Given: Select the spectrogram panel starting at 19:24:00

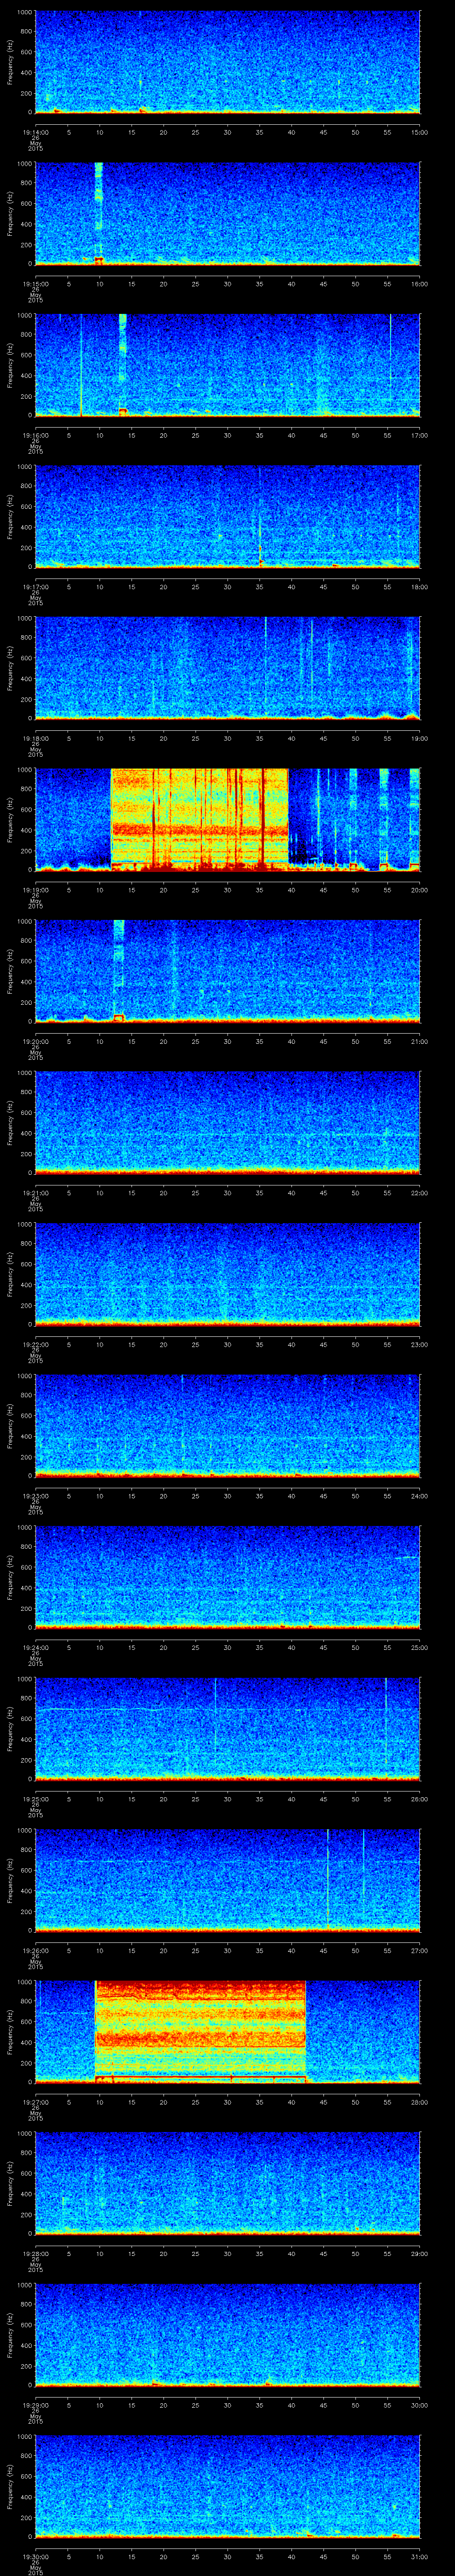Looking at the screenshot, I should tap(227, 1577).
